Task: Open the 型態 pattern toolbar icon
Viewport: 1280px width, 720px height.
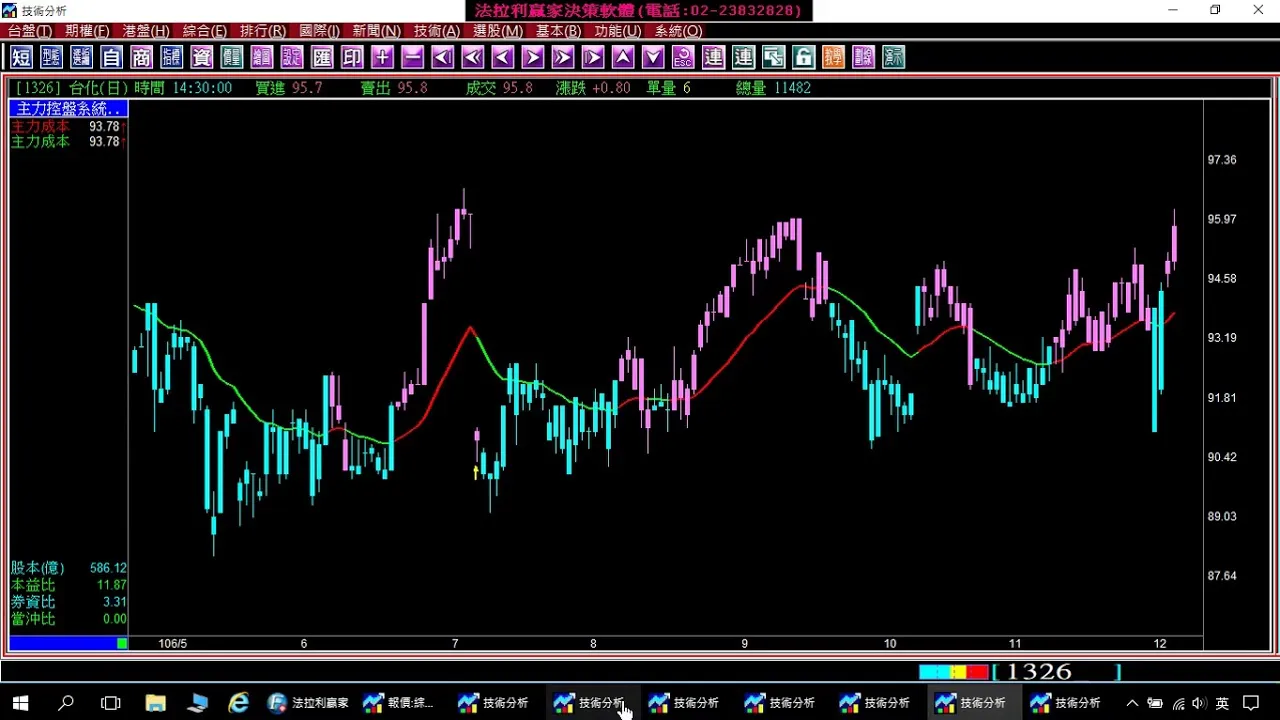Action: pos(51,57)
